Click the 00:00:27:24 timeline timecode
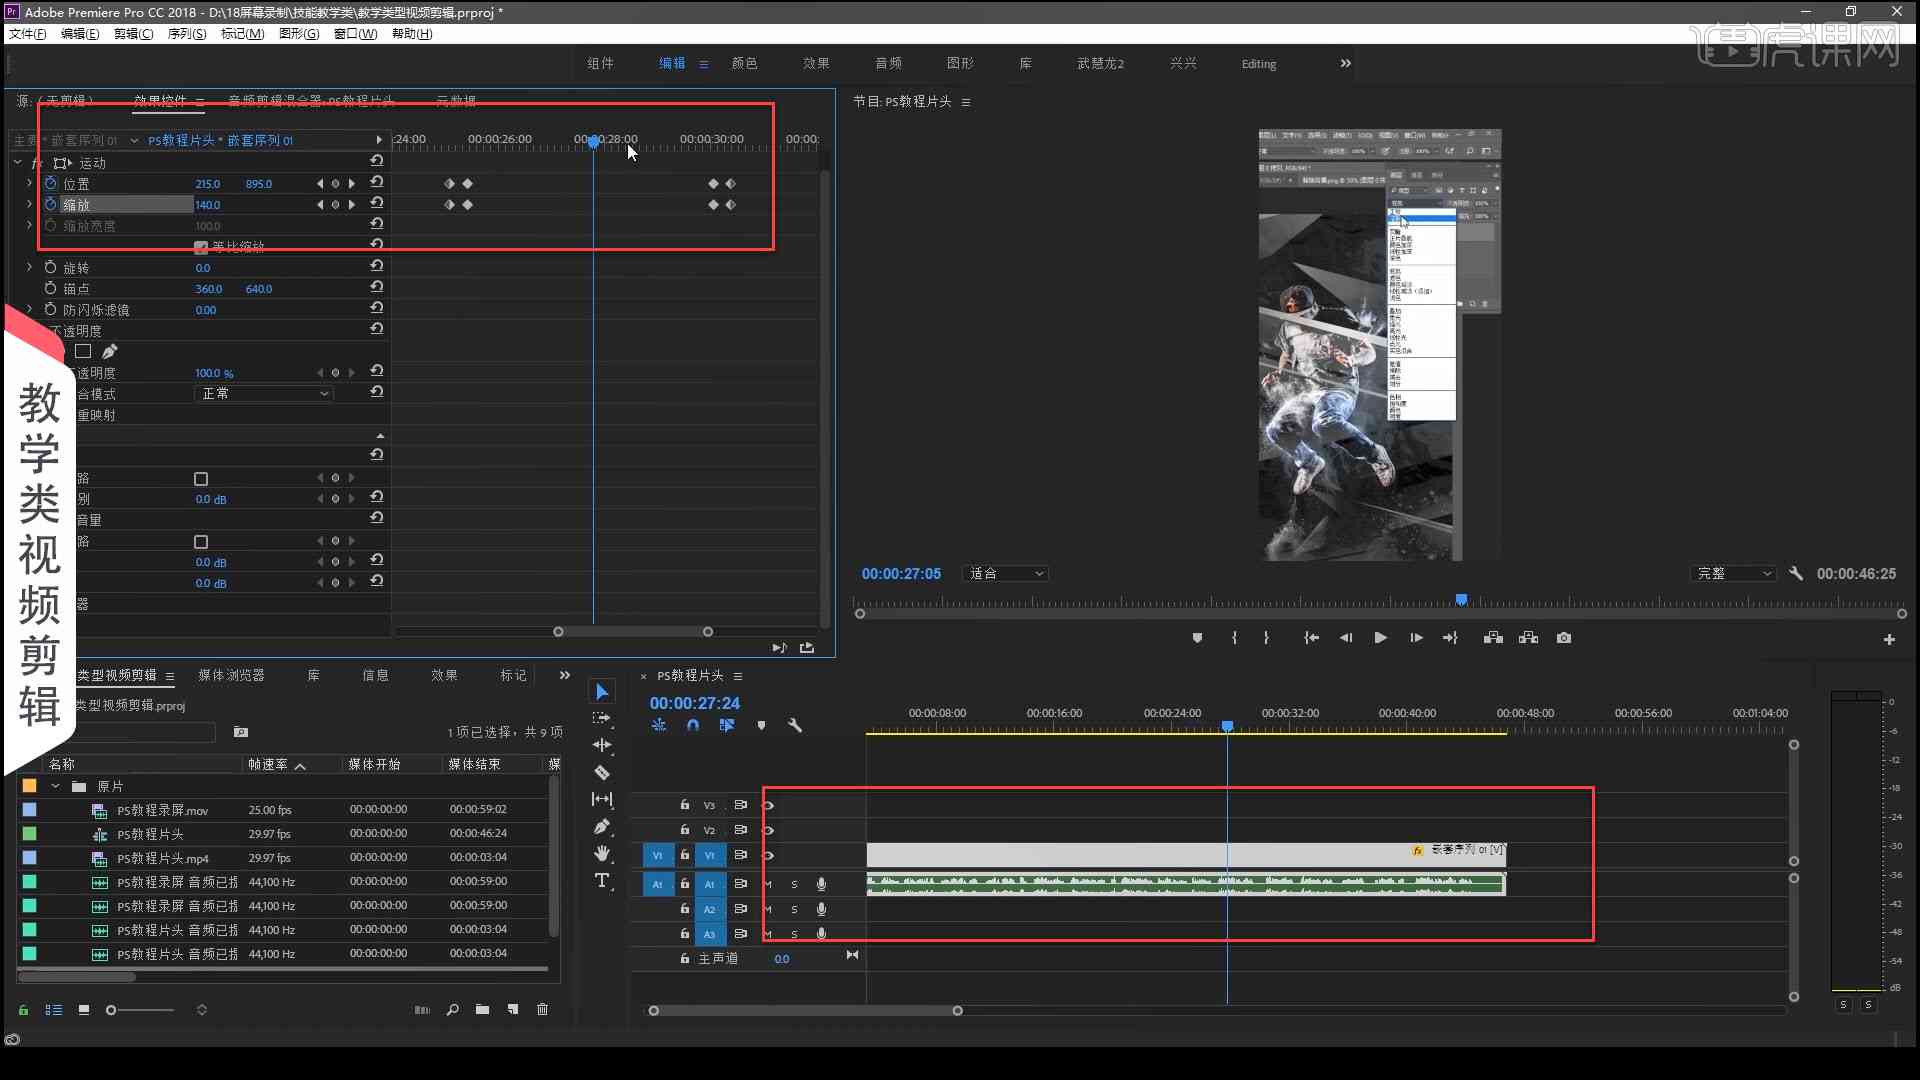Viewport: 1920px width, 1080px height. (695, 704)
